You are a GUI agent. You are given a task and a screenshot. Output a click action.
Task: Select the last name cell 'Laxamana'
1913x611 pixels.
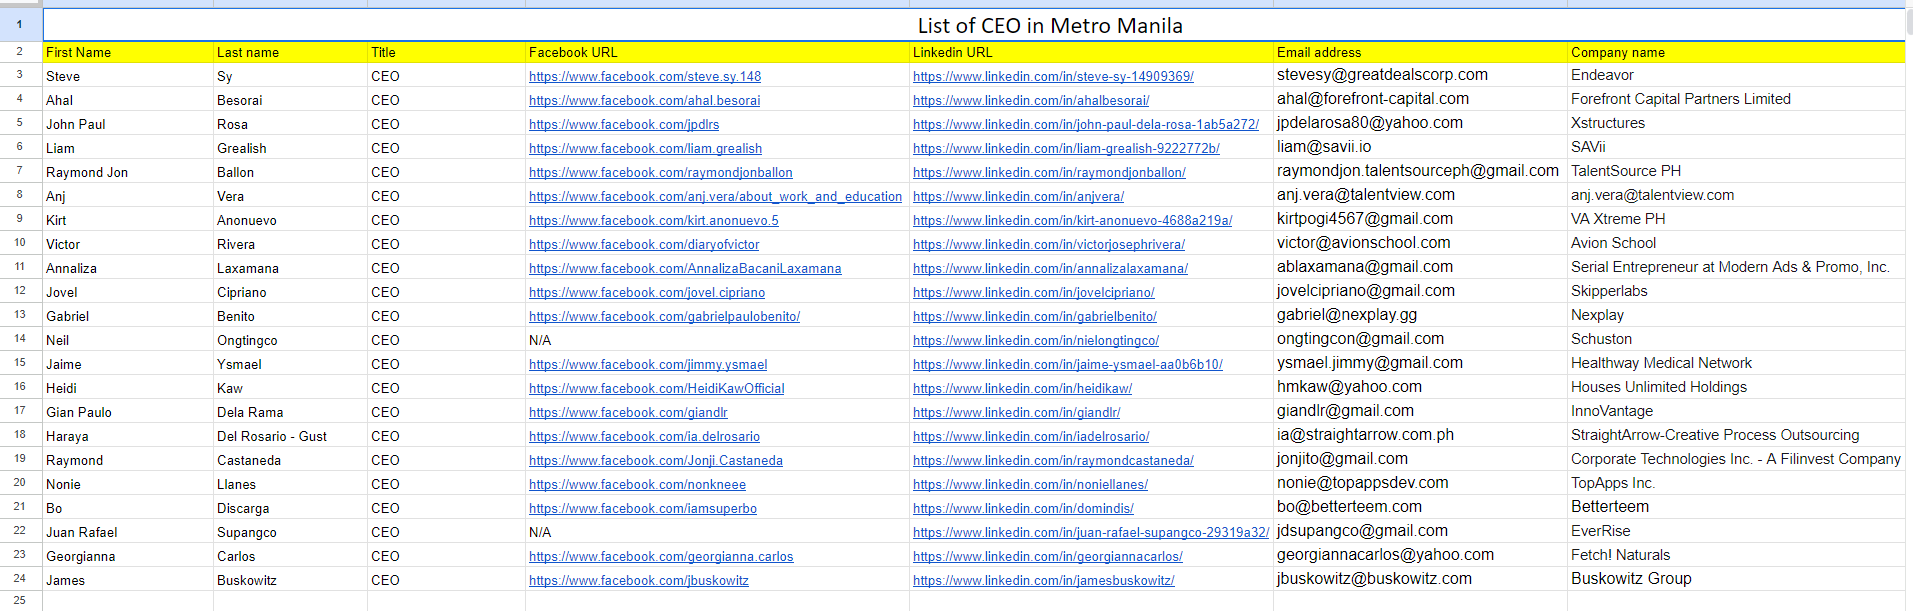(290, 268)
